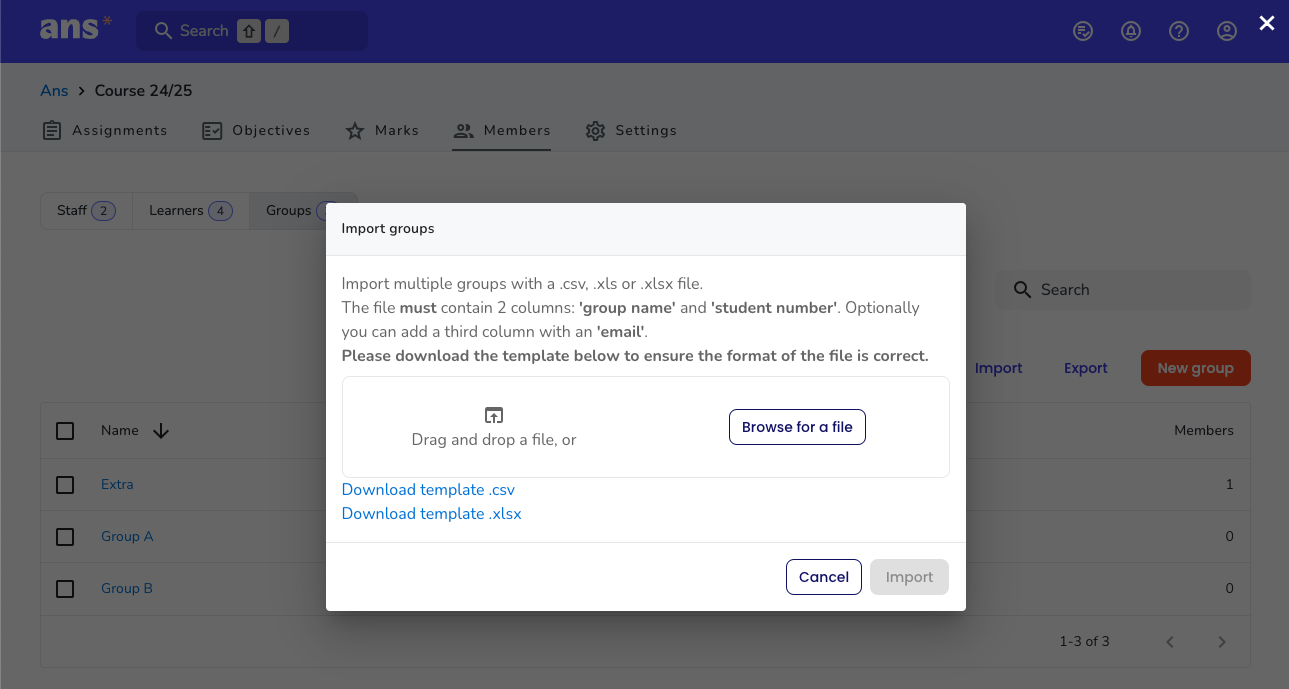Image resolution: width=1289 pixels, height=689 pixels.
Task: Download template .csv link
Action: (428, 490)
